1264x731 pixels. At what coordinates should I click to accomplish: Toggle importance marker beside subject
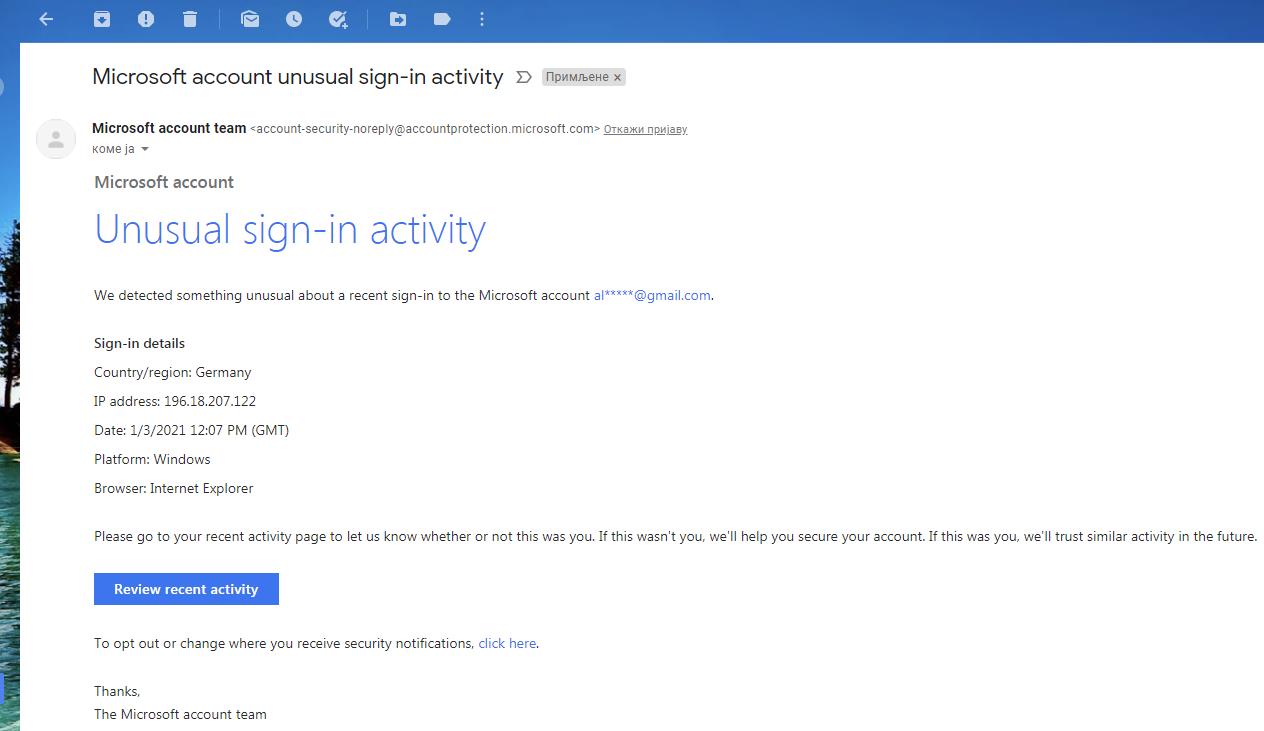click(x=523, y=77)
